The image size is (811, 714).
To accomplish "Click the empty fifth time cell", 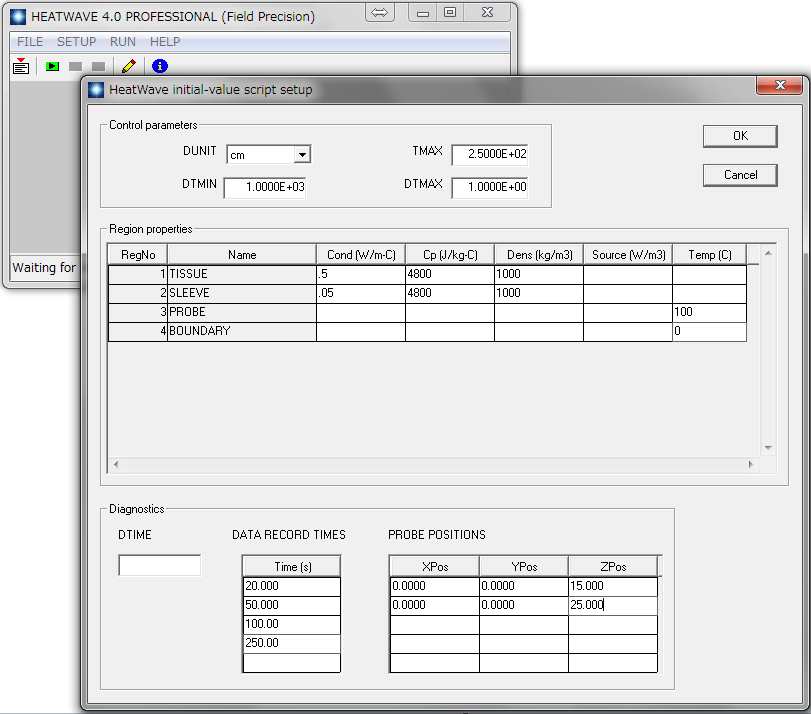I will (x=291, y=662).
